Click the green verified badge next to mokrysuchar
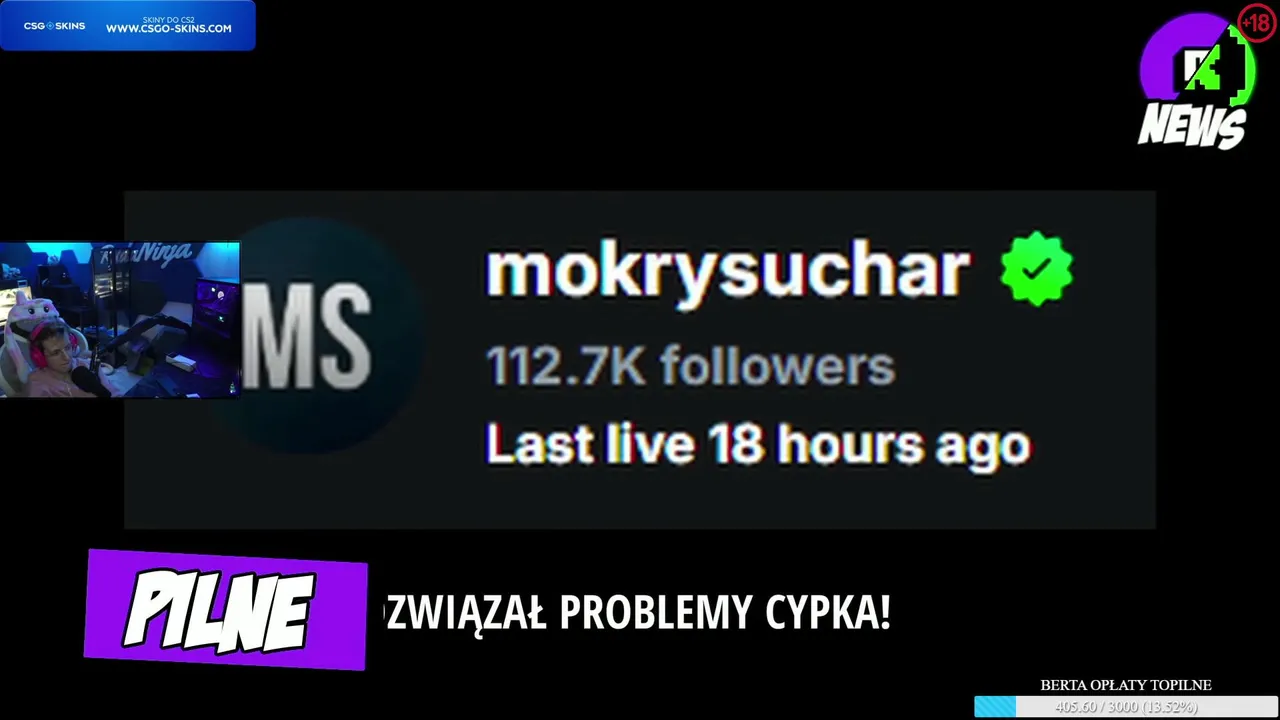 pos(1037,268)
